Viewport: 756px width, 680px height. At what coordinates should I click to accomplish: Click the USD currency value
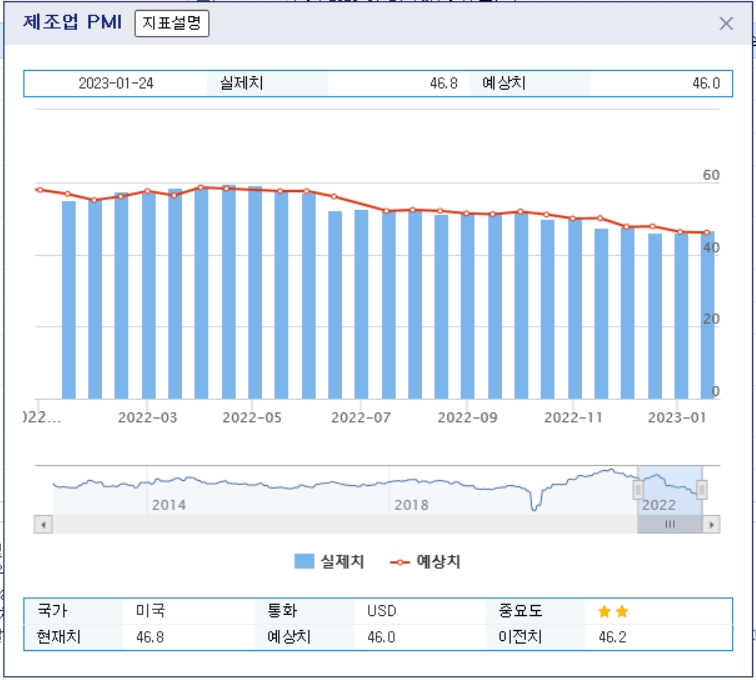coord(382,611)
